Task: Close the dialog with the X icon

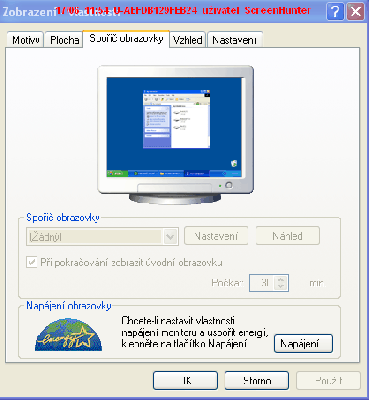Action: point(355,12)
